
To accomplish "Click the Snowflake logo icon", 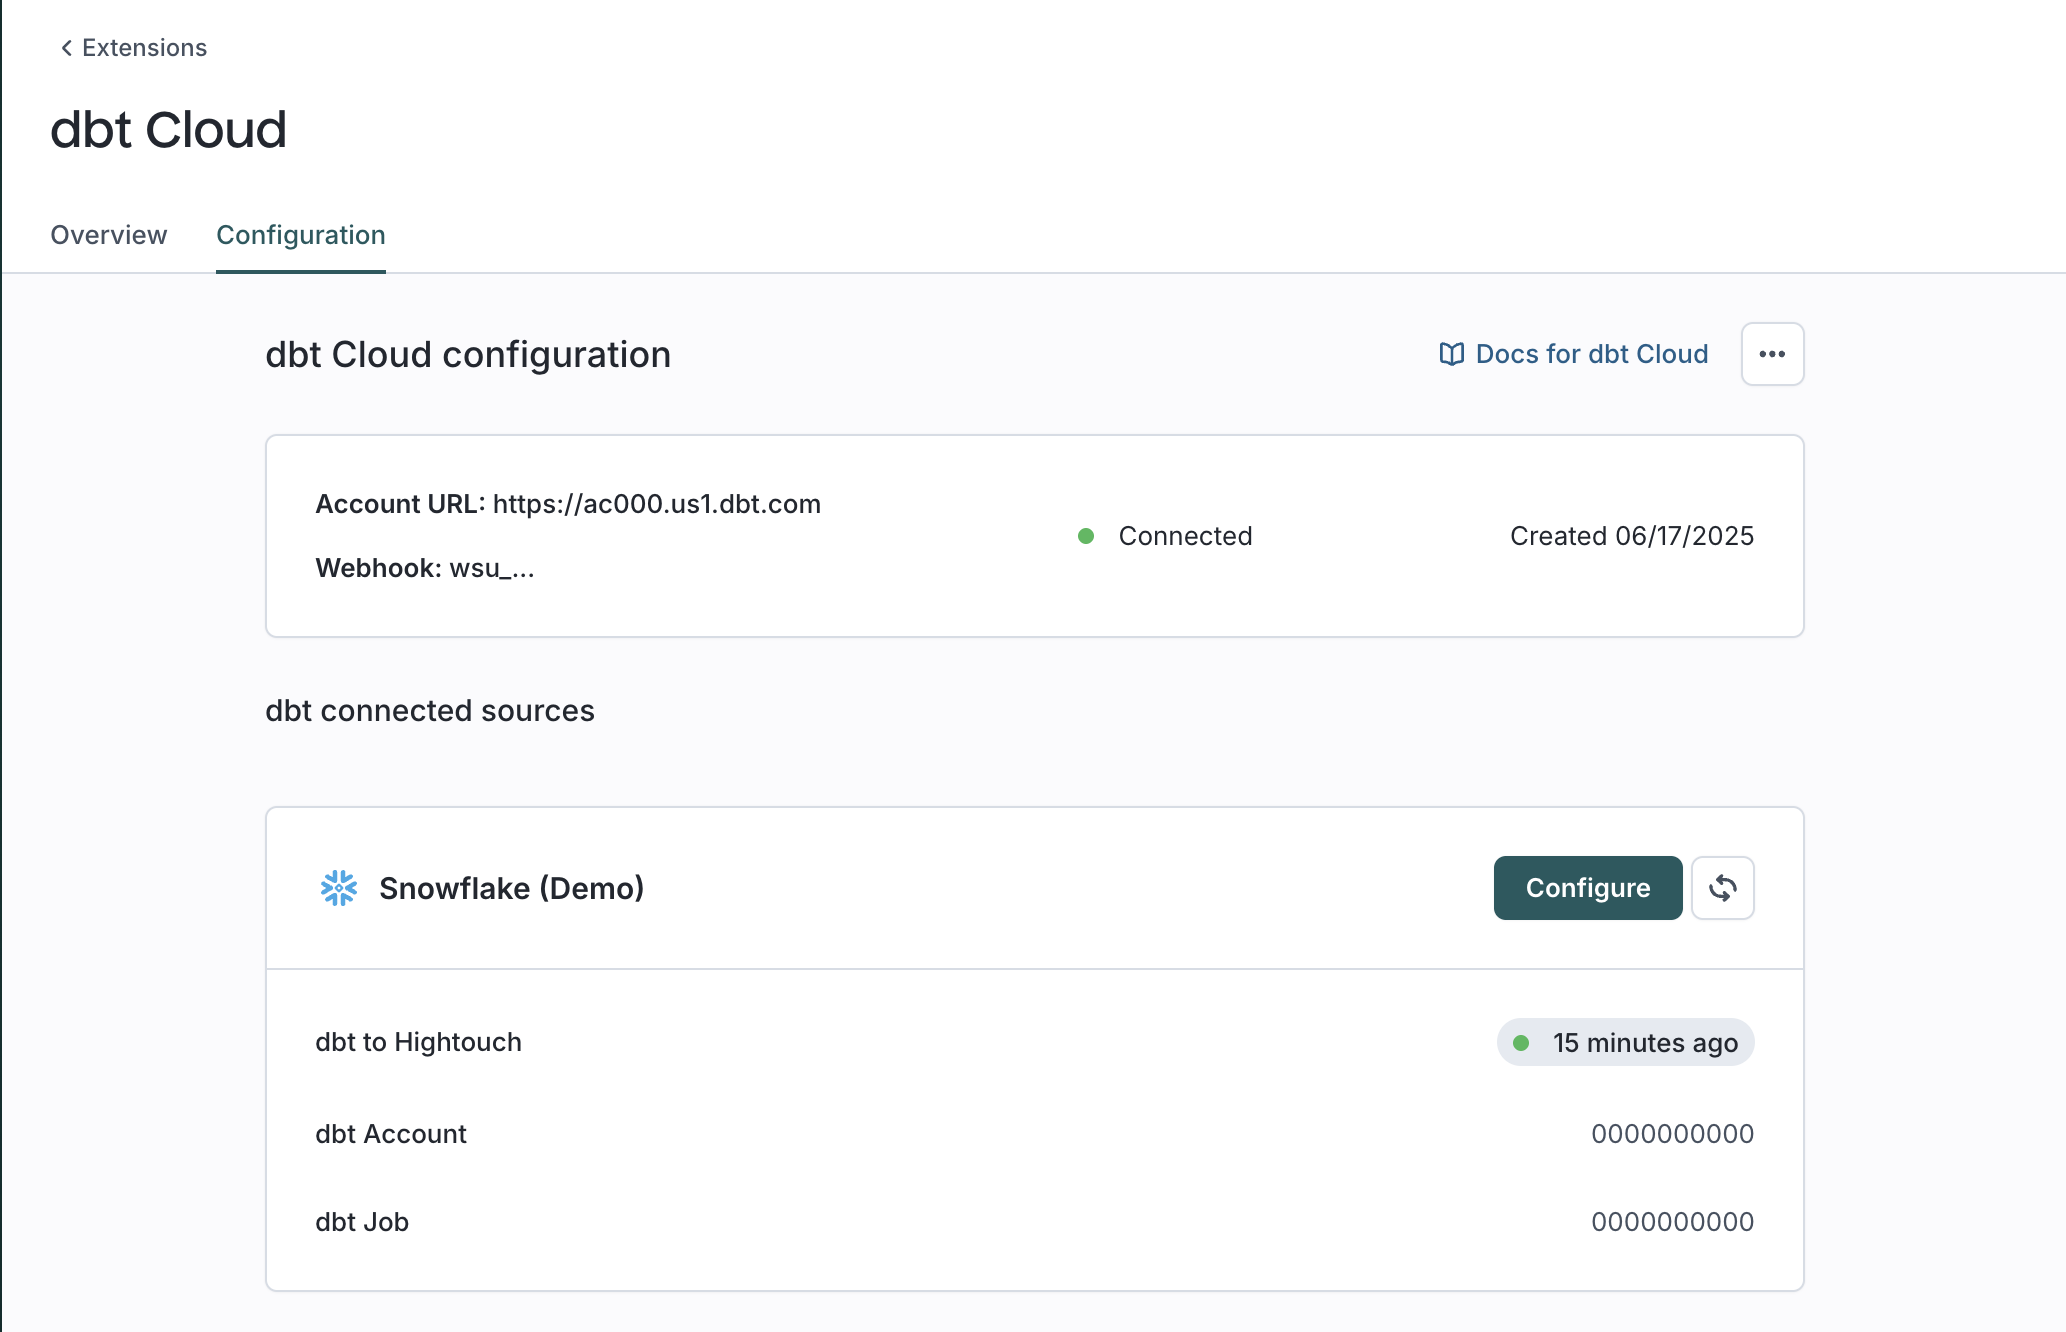I will [339, 888].
